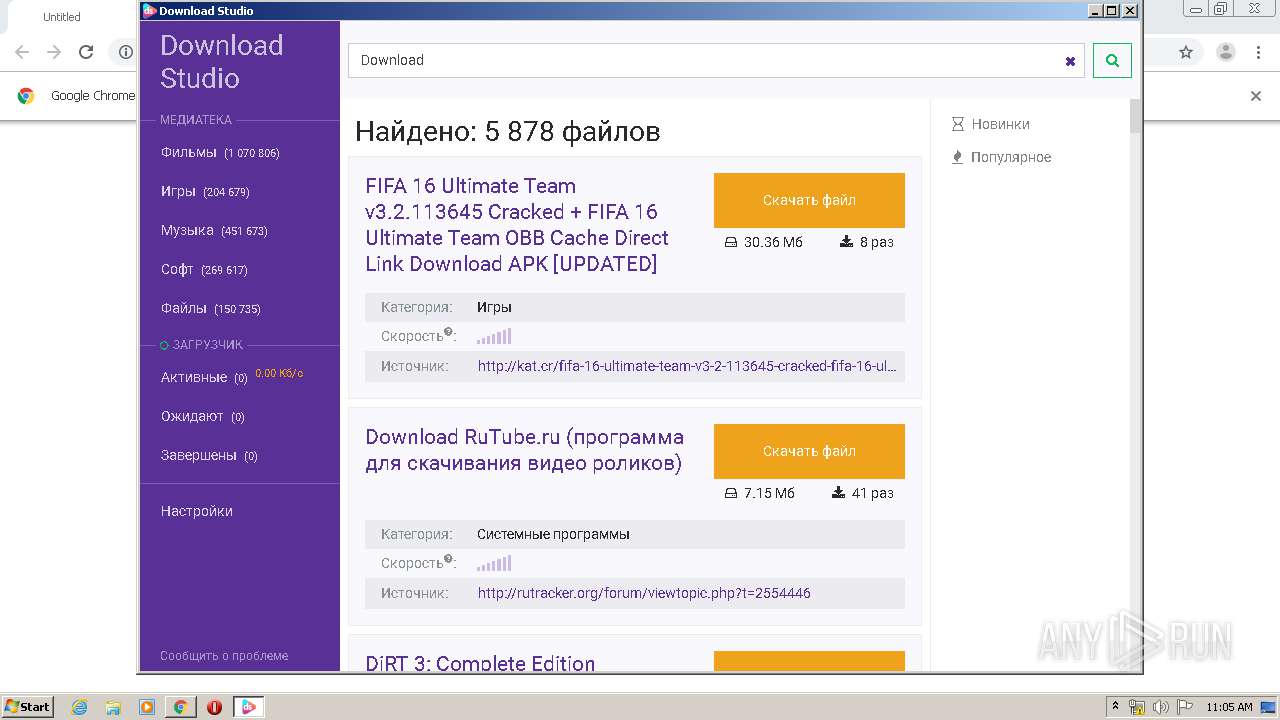Open the Файлы media category
The width and height of the screenshot is (1280, 720).
point(210,308)
